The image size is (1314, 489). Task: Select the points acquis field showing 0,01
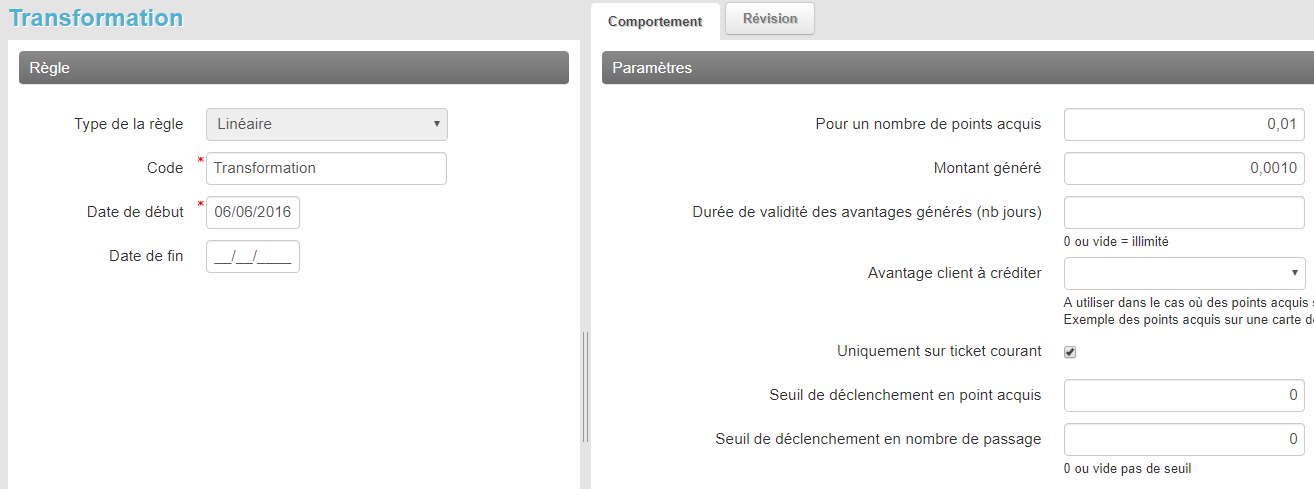point(1184,124)
